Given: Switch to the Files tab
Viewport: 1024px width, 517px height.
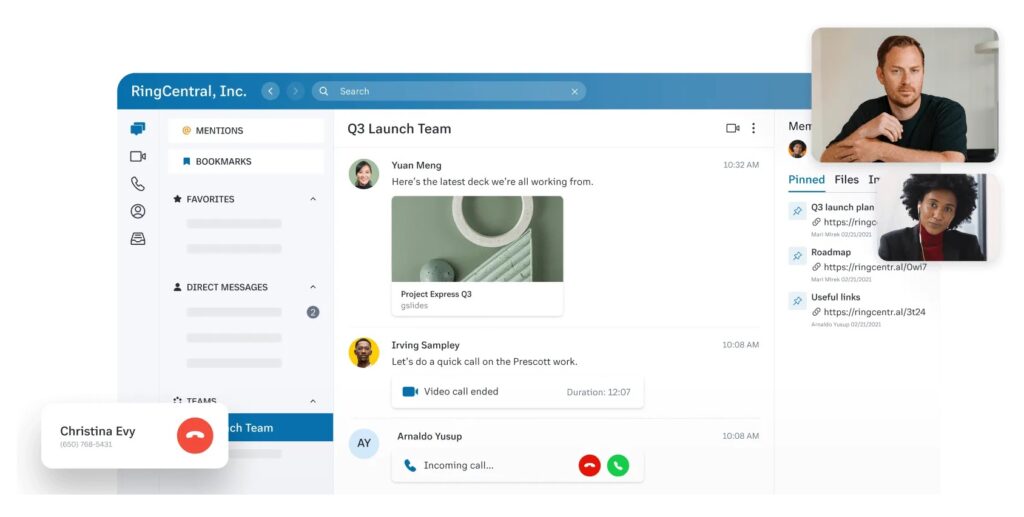Looking at the screenshot, I should (846, 180).
